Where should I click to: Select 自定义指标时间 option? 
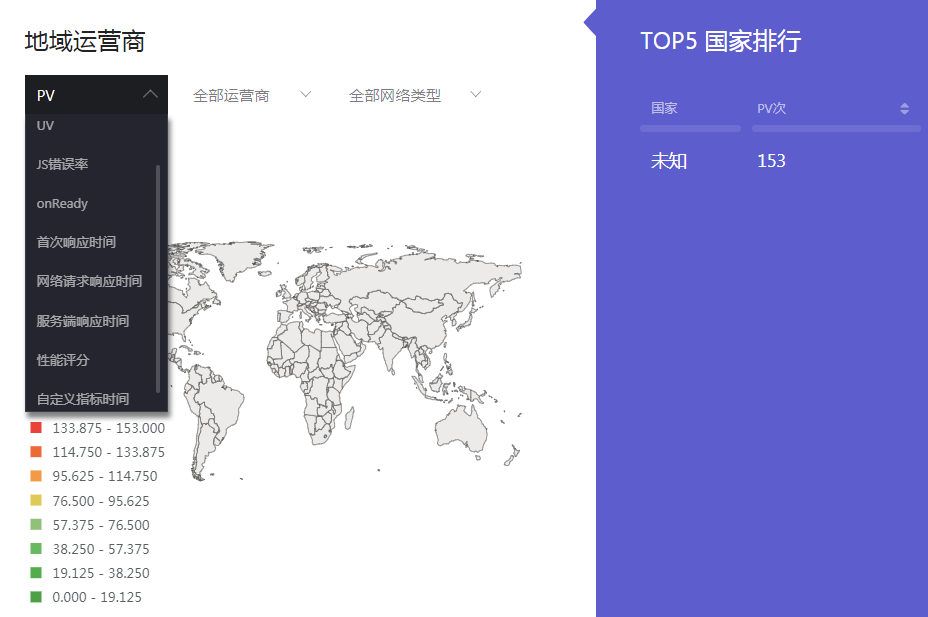(x=96, y=398)
